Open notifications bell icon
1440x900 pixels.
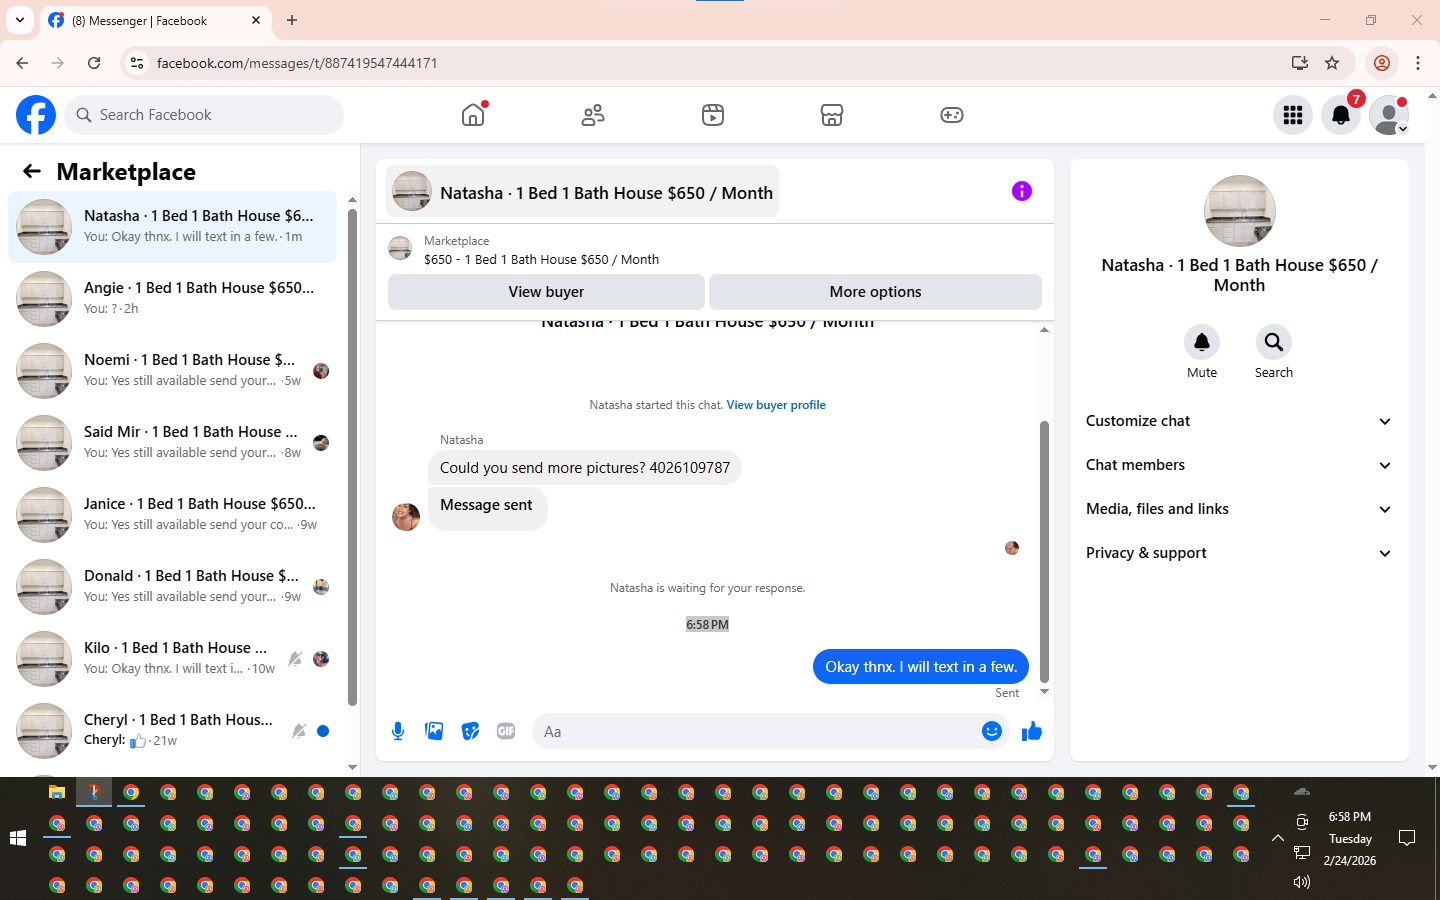[1341, 115]
